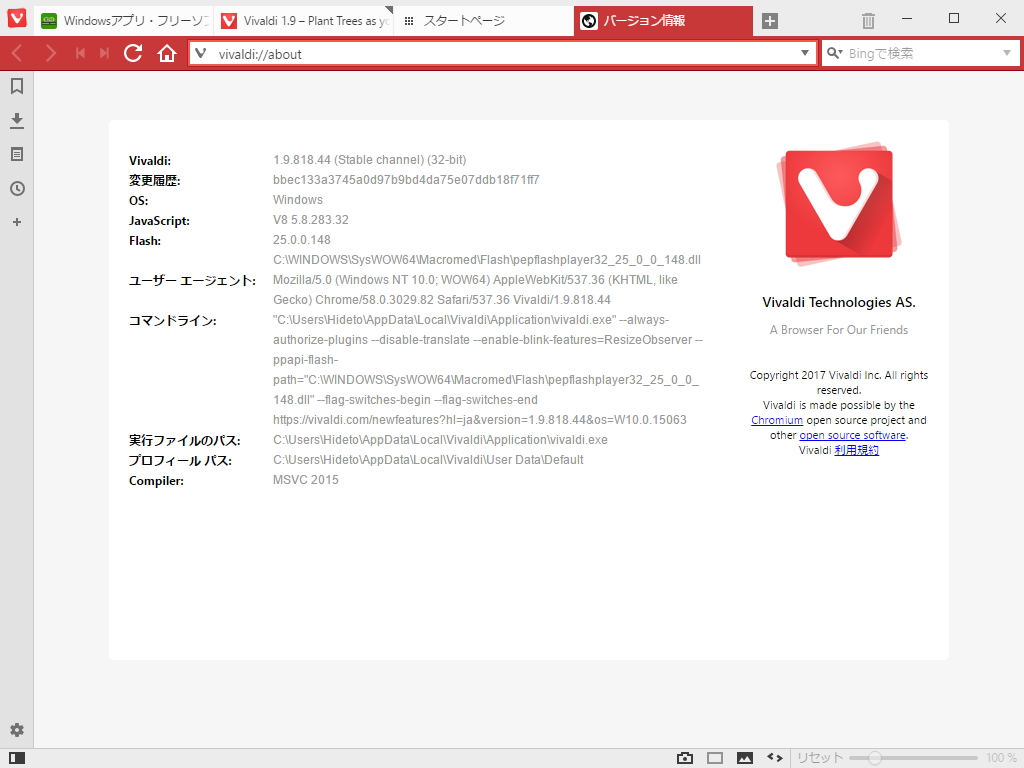This screenshot has width=1024, height=768.
Task: Add a new web panel with the plus
Action: pos(16,222)
